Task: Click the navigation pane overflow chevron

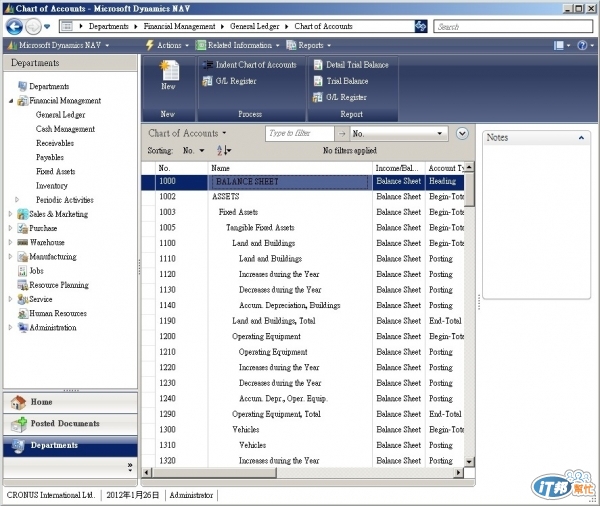Action: click(130, 467)
